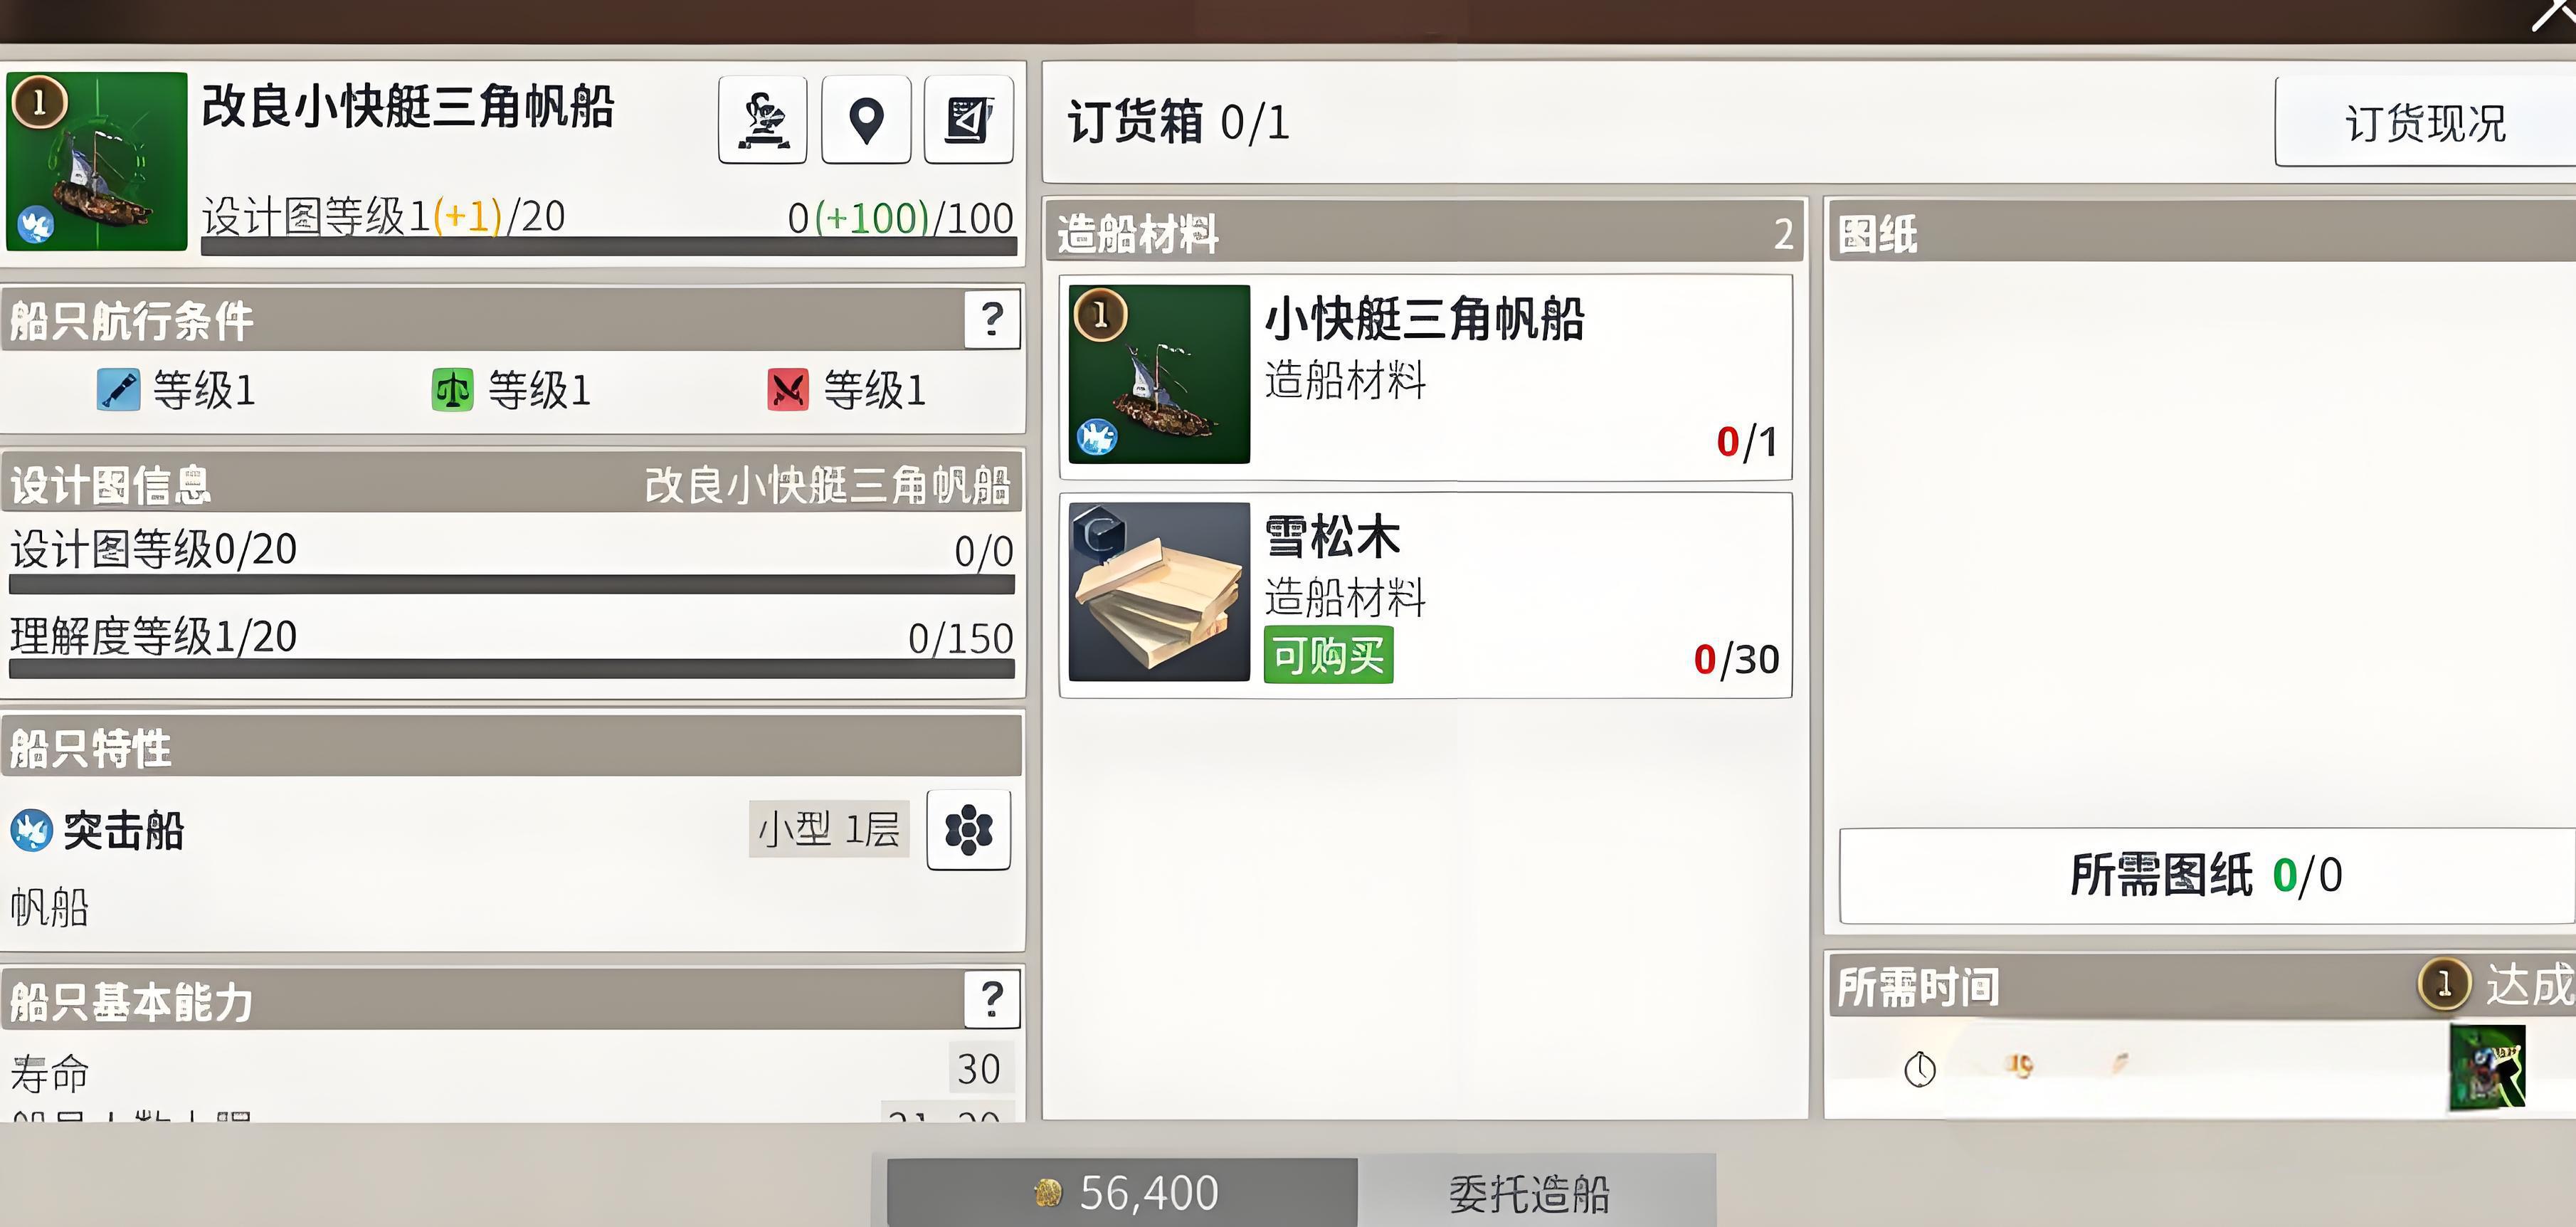Open help for 船只基本能力 section
Image resolution: width=2576 pixels, height=1227 pixels.
pos(992,998)
